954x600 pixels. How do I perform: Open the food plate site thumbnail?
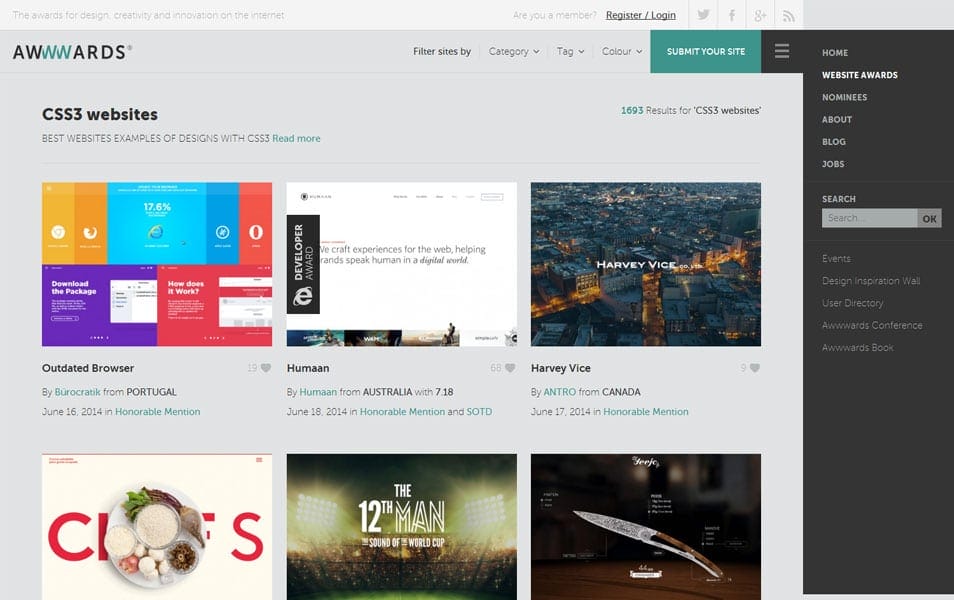[157, 527]
